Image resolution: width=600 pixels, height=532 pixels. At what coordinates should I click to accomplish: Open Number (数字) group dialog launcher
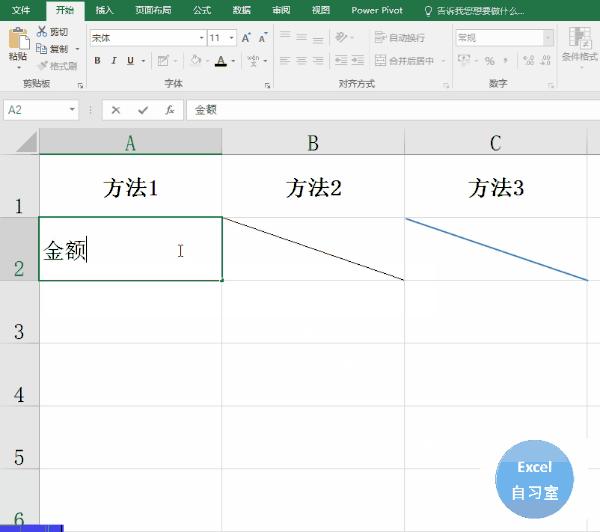[551, 85]
